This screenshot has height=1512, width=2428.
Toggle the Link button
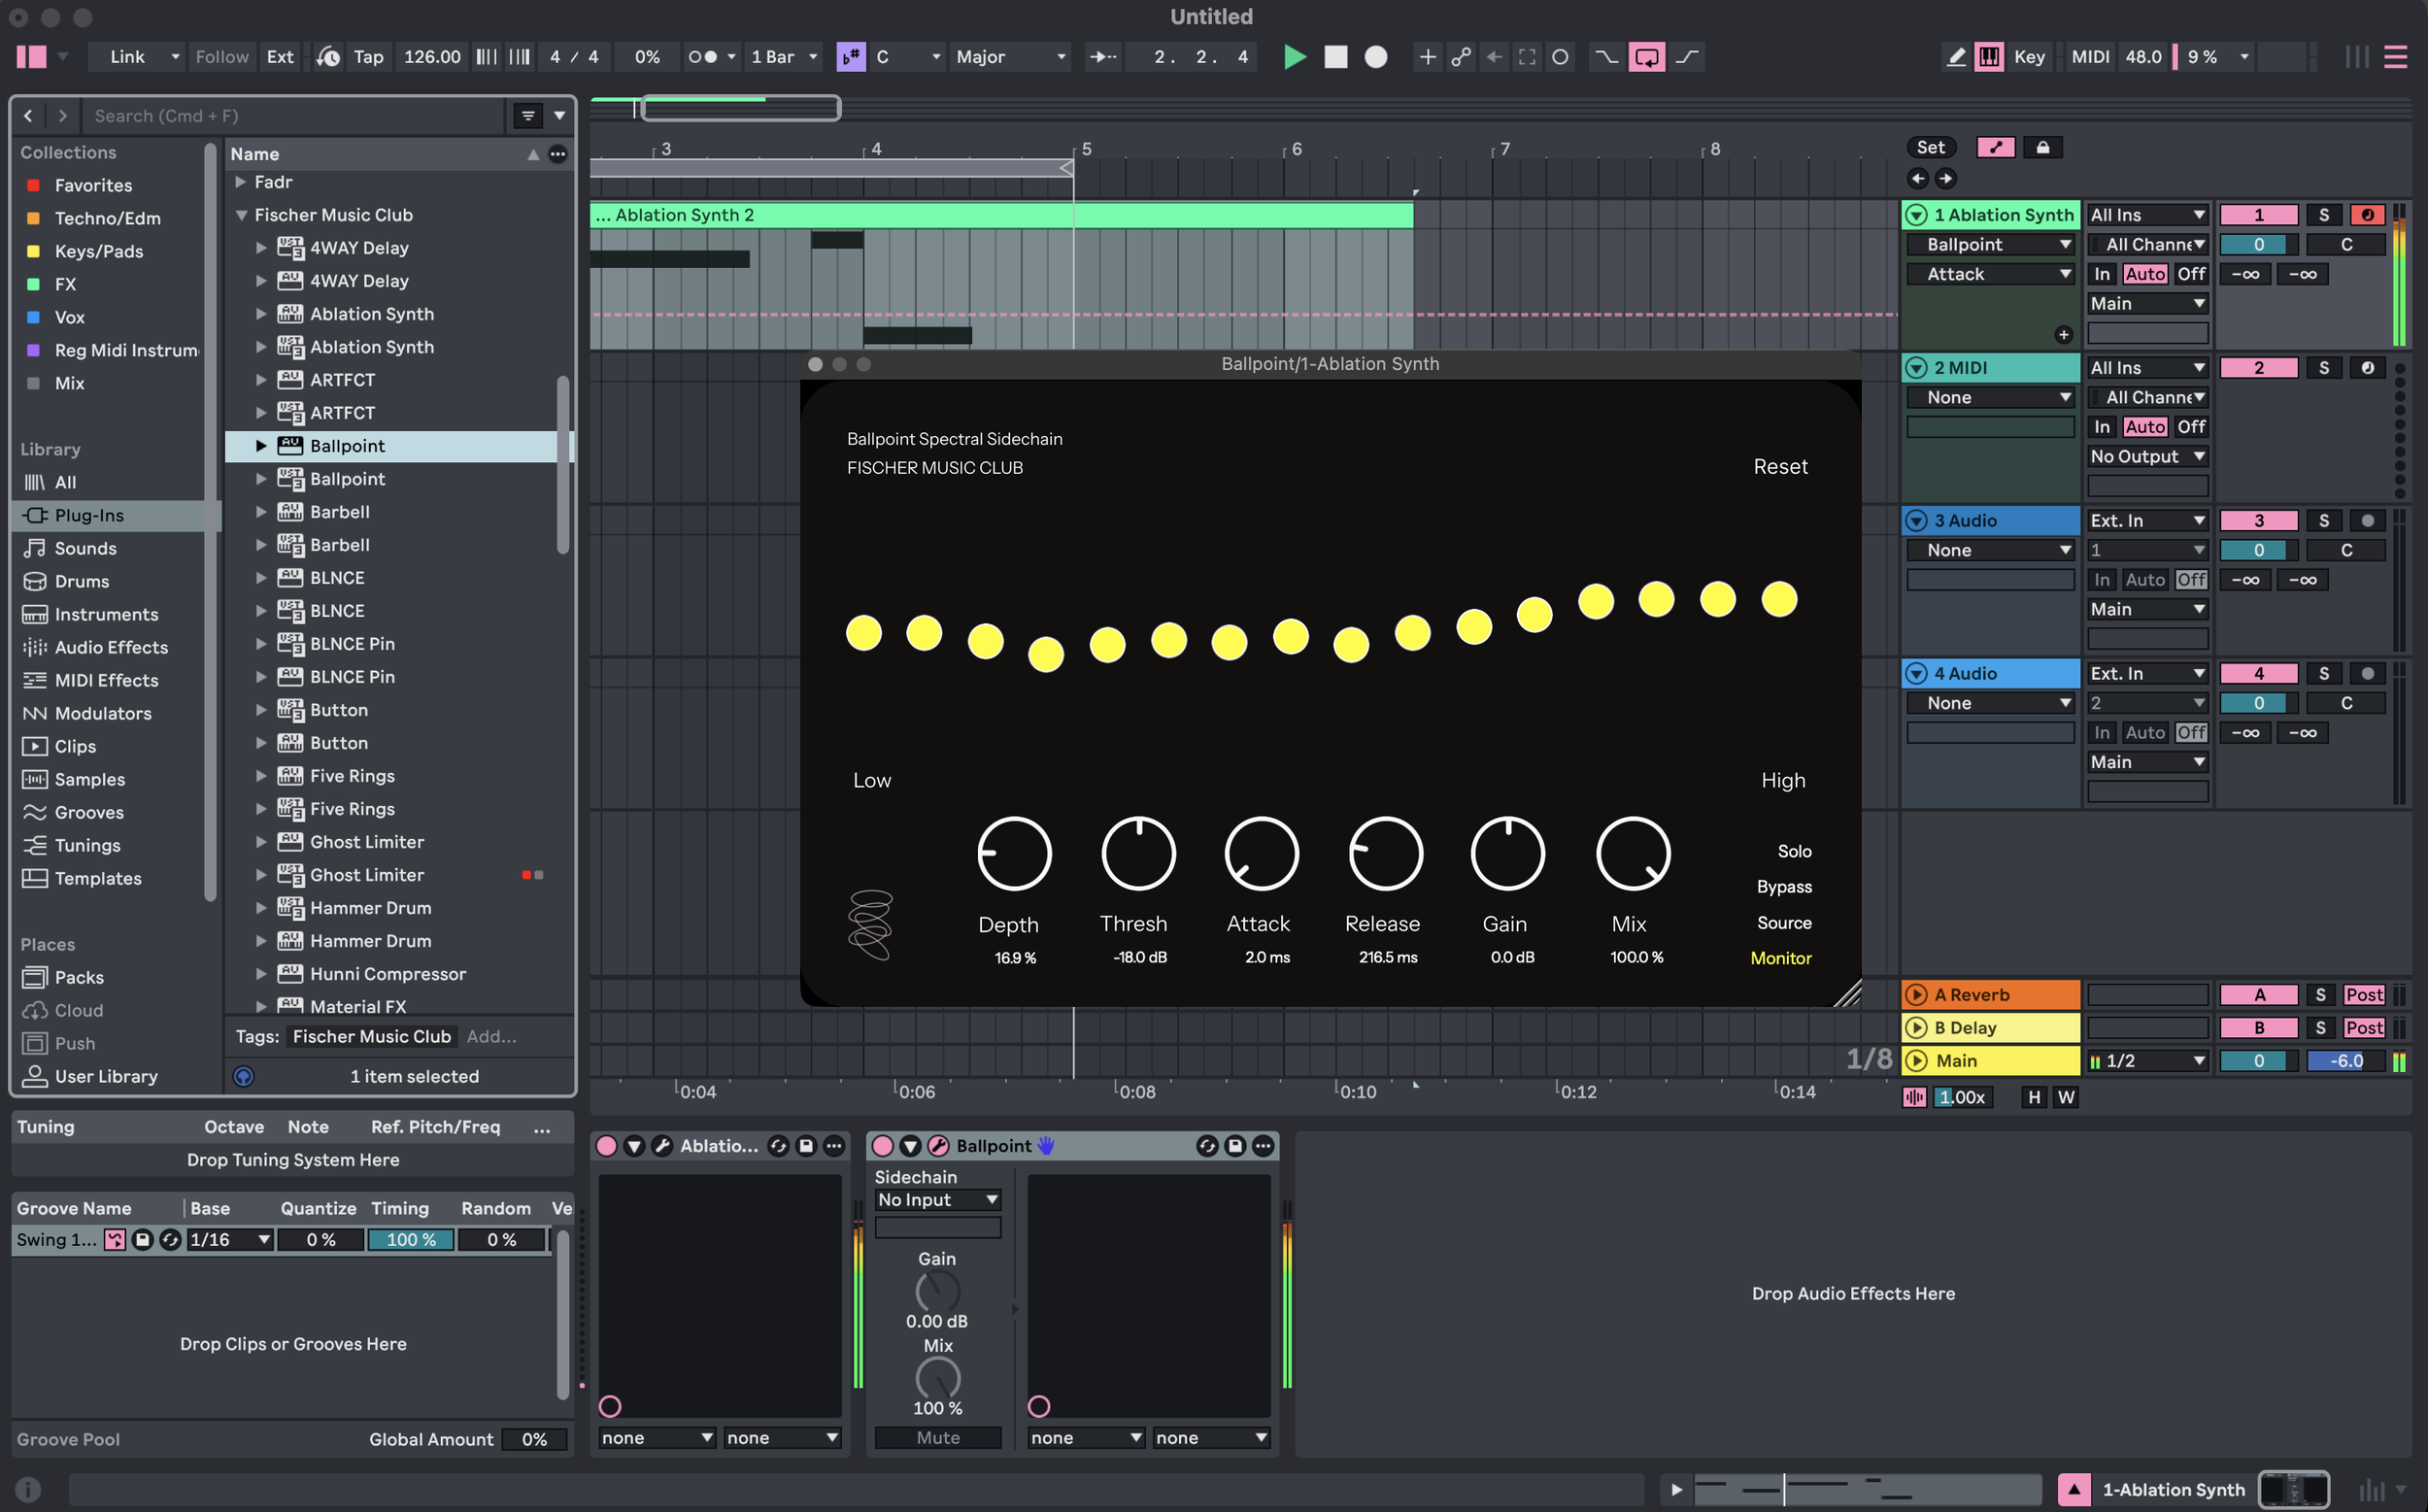[x=127, y=57]
